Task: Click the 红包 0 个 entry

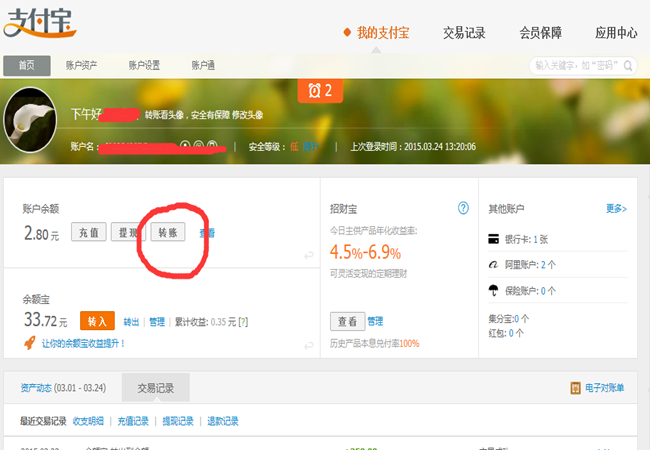Action: tap(506, 333)
